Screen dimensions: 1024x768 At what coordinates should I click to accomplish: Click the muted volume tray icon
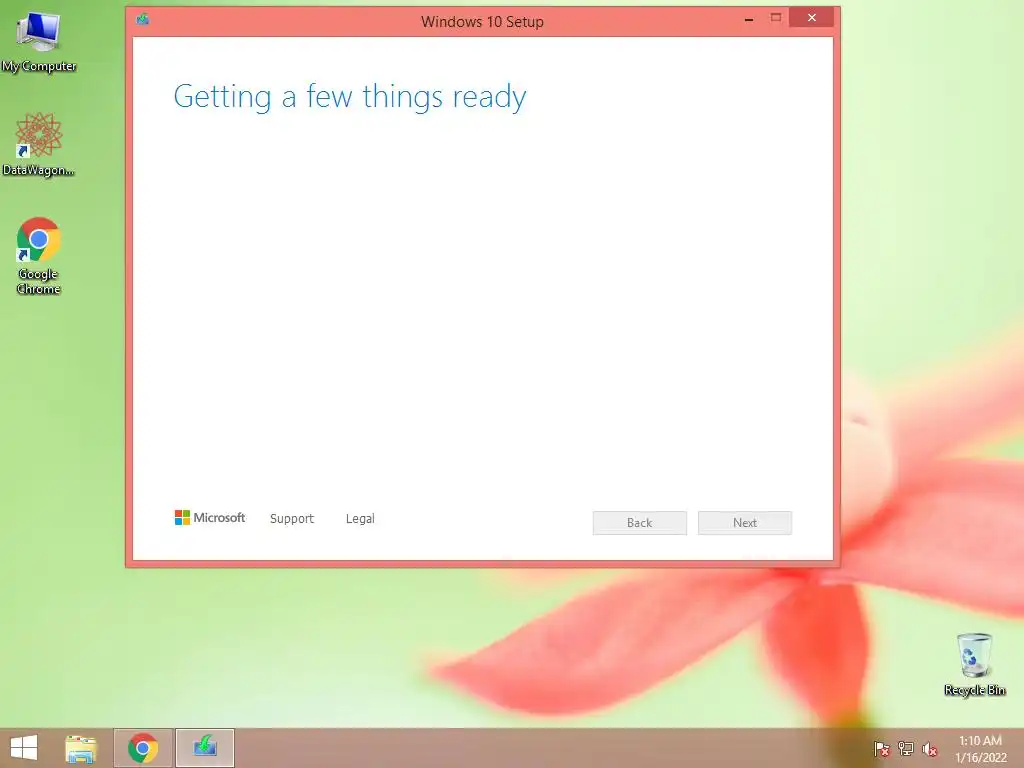[930, 749]
